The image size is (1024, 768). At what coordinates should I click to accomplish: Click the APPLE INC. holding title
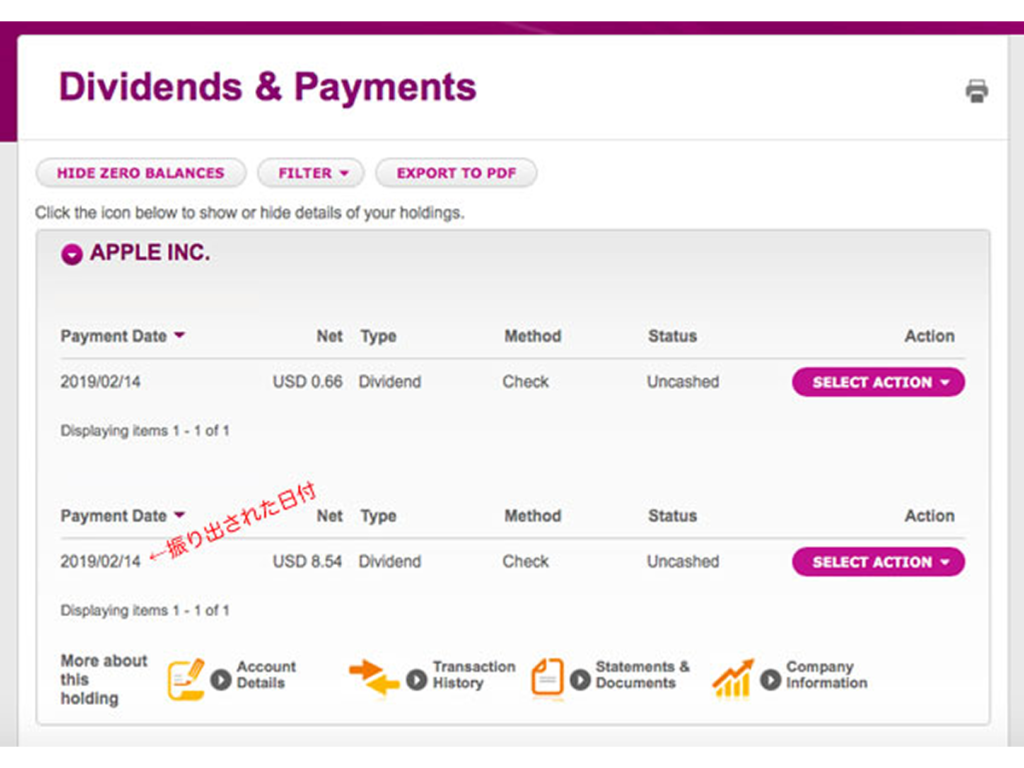pyautogui.click(x=150, y=253)
